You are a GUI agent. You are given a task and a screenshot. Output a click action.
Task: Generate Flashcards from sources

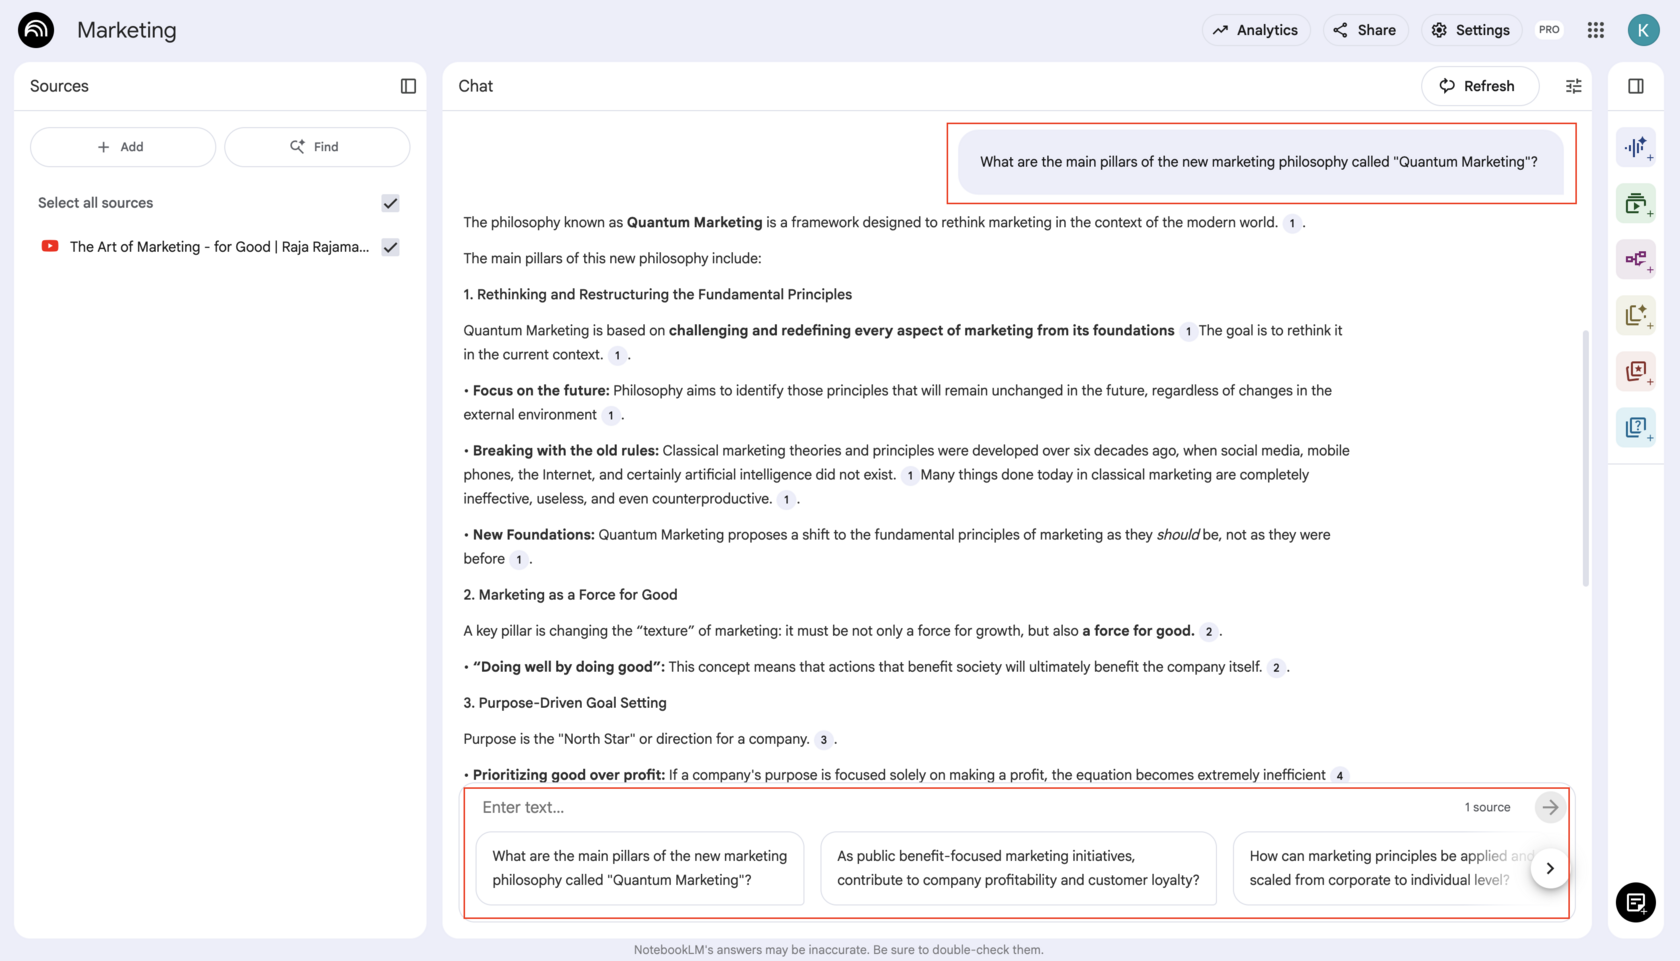click(1636, 372)
